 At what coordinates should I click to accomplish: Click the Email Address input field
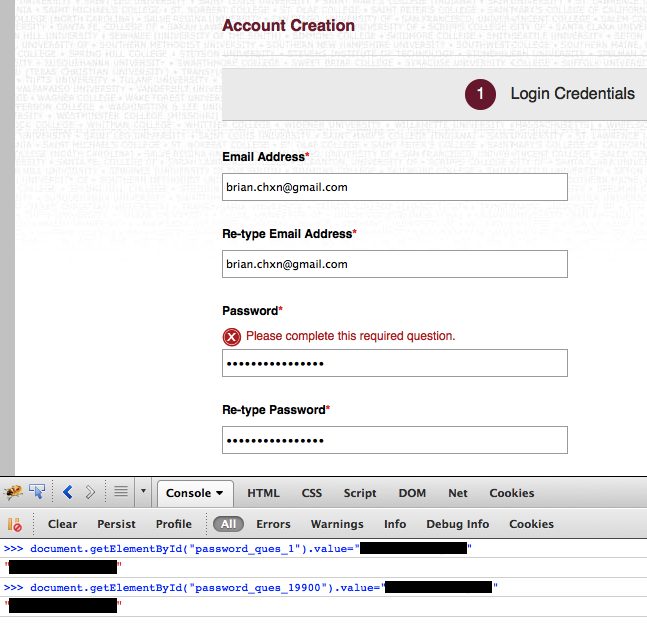tap(395, 187)
